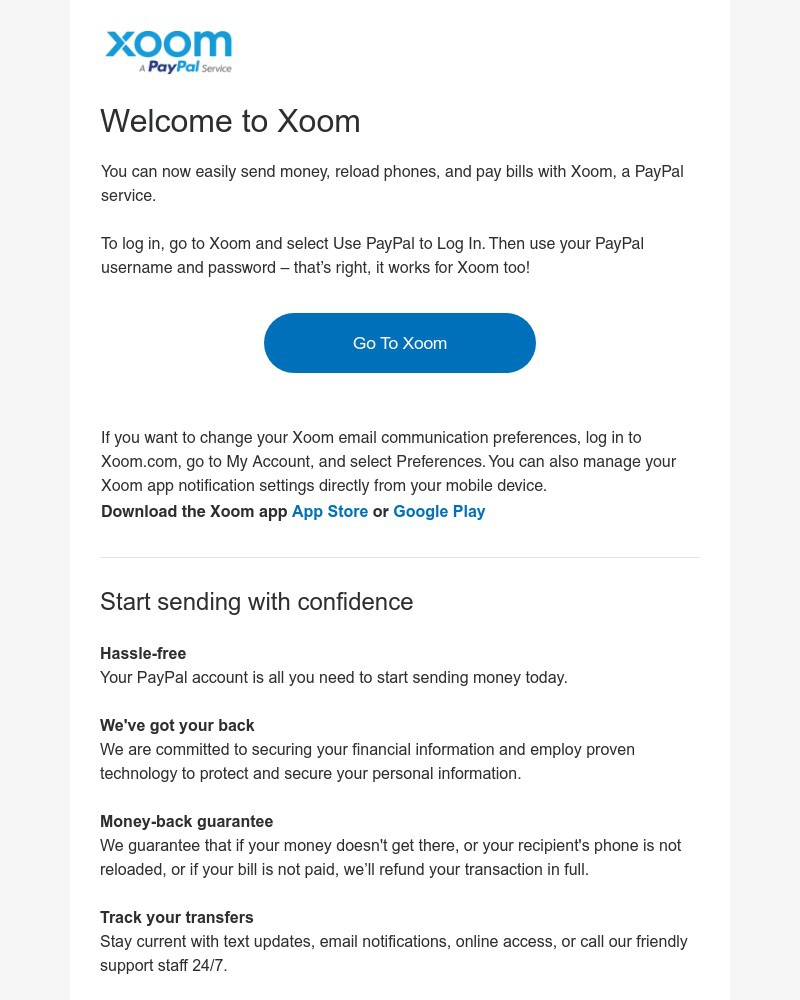Click the Xoom logo
Screen dimensions: 800x1000
tap(168, 51)
